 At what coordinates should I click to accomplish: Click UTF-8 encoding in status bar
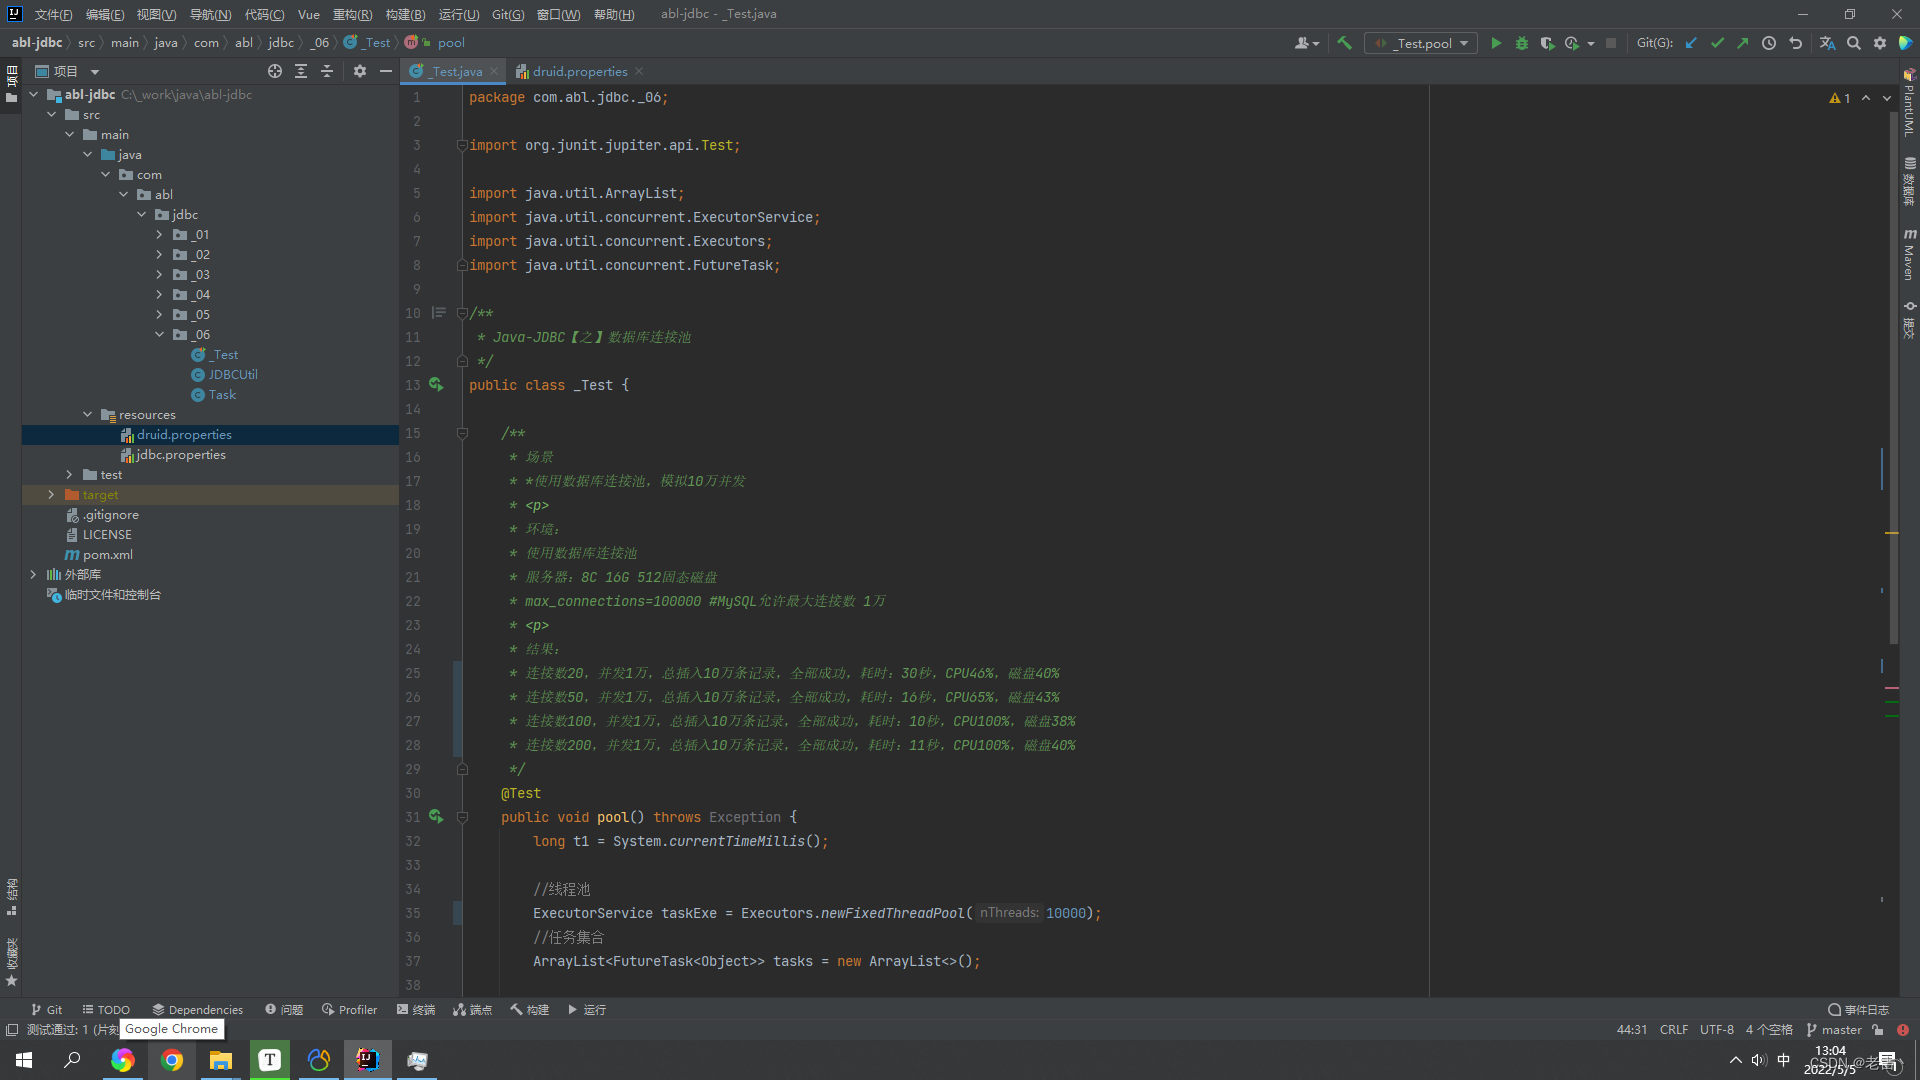click(1717, 1029)
